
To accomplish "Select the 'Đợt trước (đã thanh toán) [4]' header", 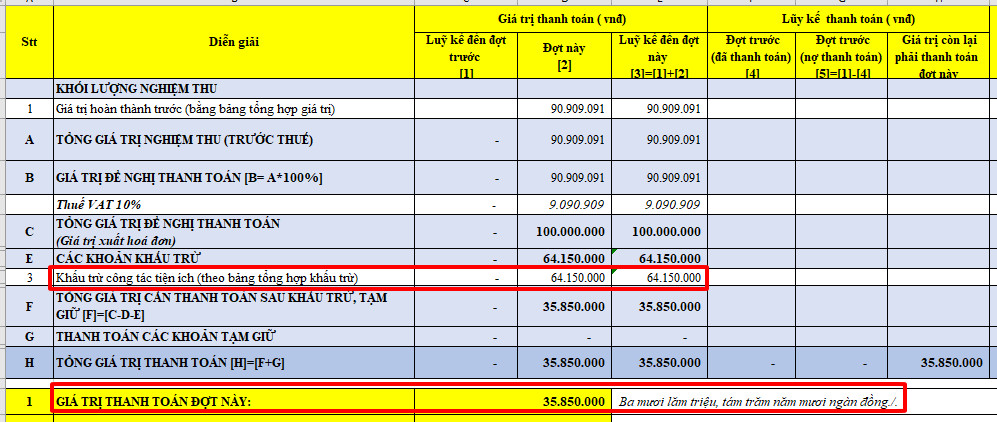I will click(x=751, y=56).
